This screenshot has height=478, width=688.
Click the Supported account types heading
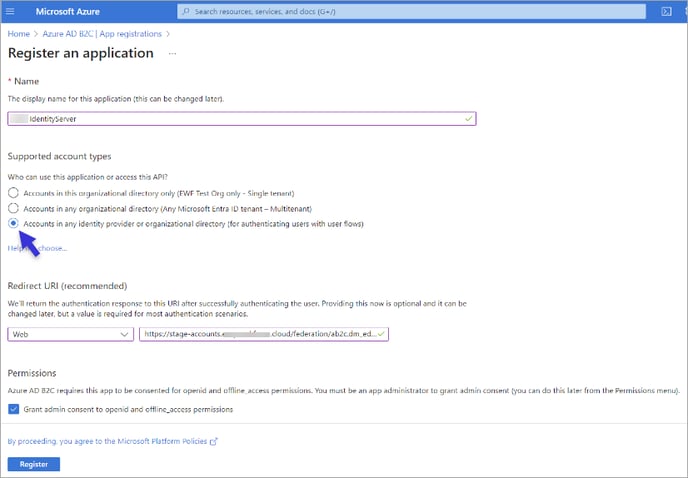coord(59,156)
